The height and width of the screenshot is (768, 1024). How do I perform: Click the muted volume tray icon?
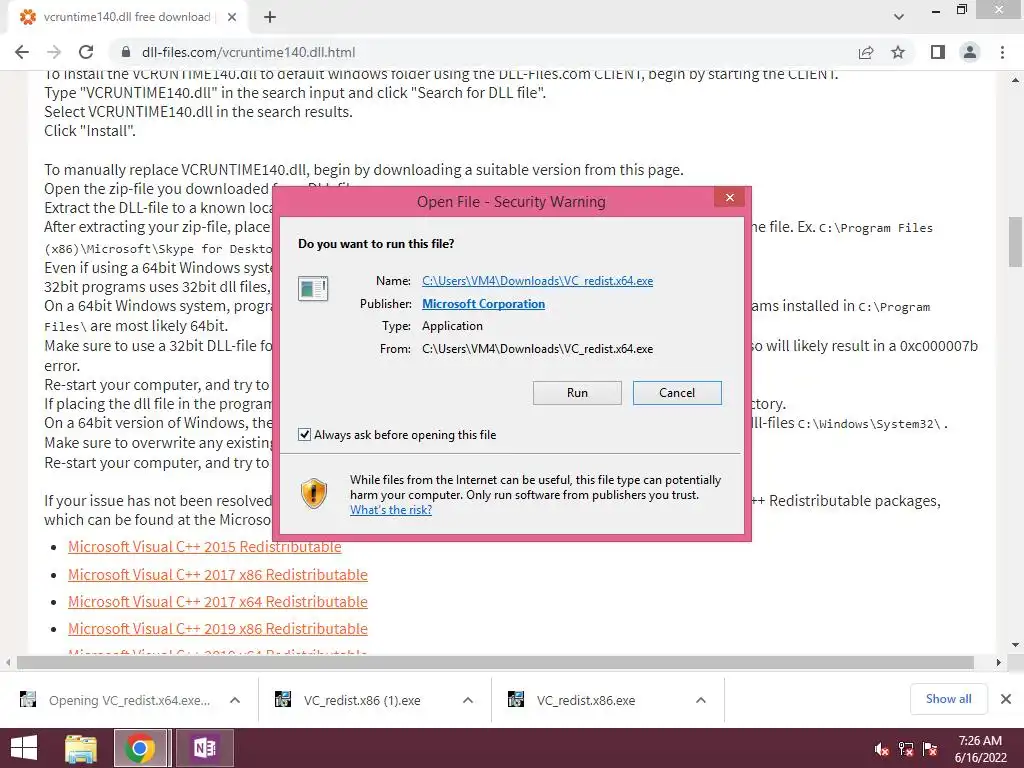(881, 749)
